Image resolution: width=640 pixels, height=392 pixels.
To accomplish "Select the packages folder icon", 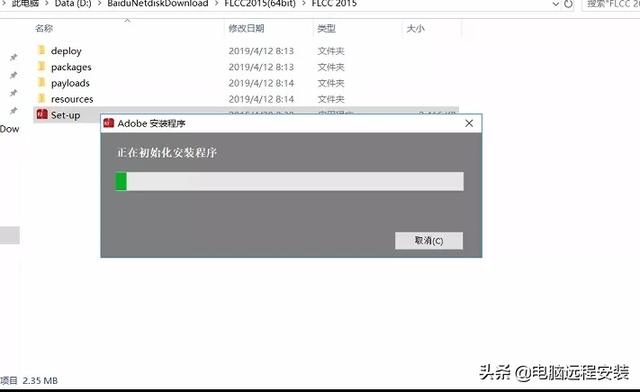I will pyautogui.click(x=41, y=66).
